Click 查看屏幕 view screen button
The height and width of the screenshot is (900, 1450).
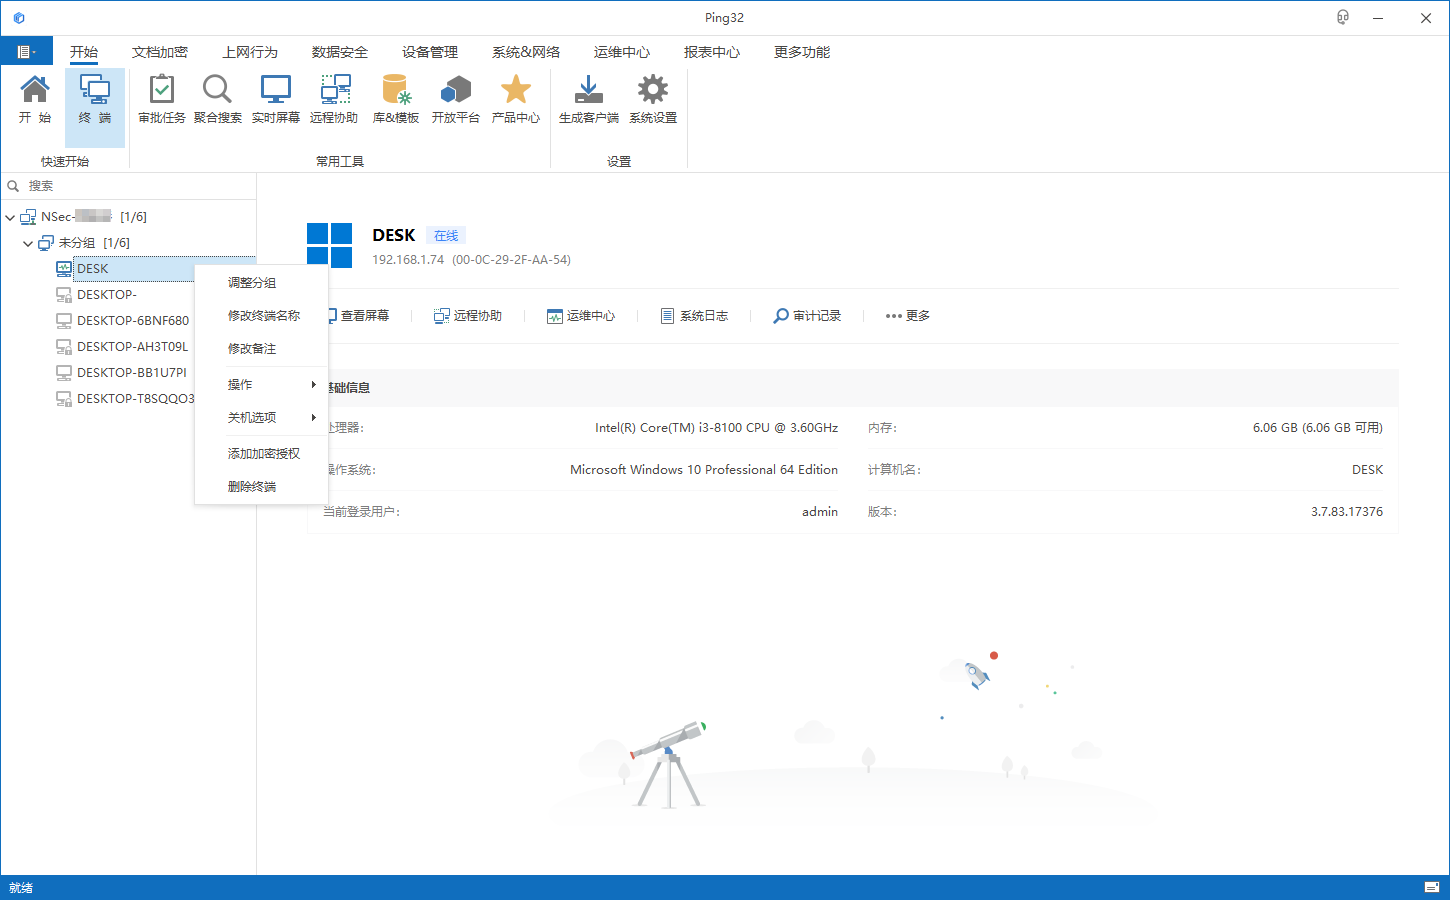359,315
